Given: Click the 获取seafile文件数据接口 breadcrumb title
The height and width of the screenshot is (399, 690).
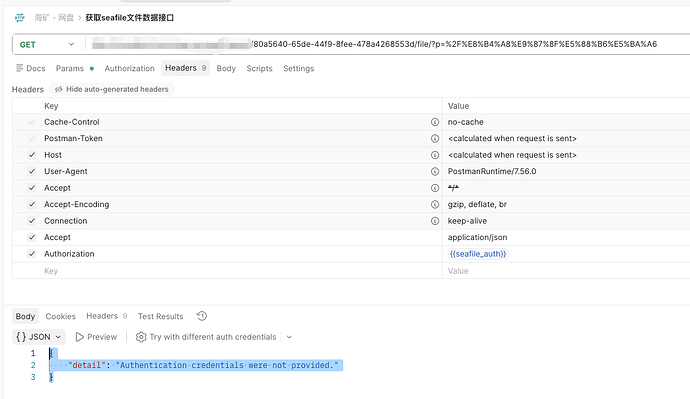Looking at the screenshot, I should [x=130, y=18].
